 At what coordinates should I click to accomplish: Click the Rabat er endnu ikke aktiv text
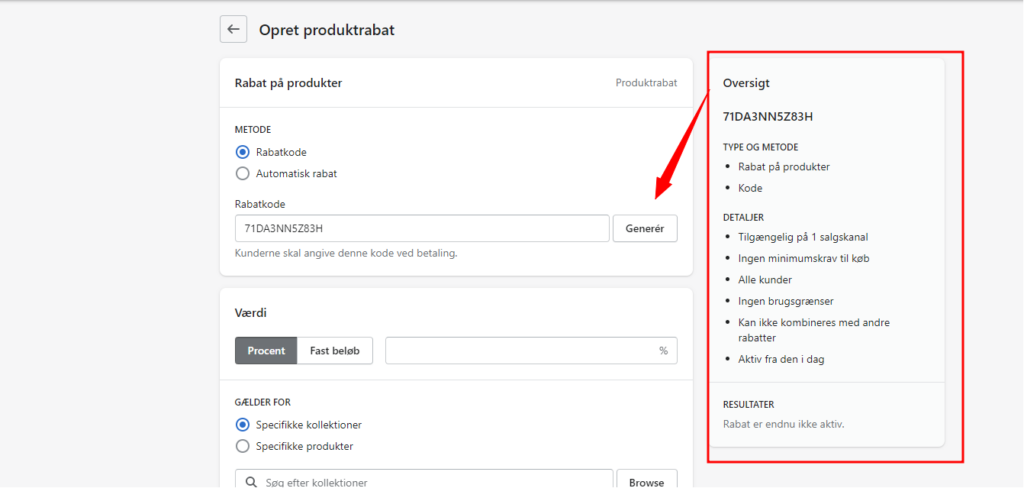coord(784,425)
